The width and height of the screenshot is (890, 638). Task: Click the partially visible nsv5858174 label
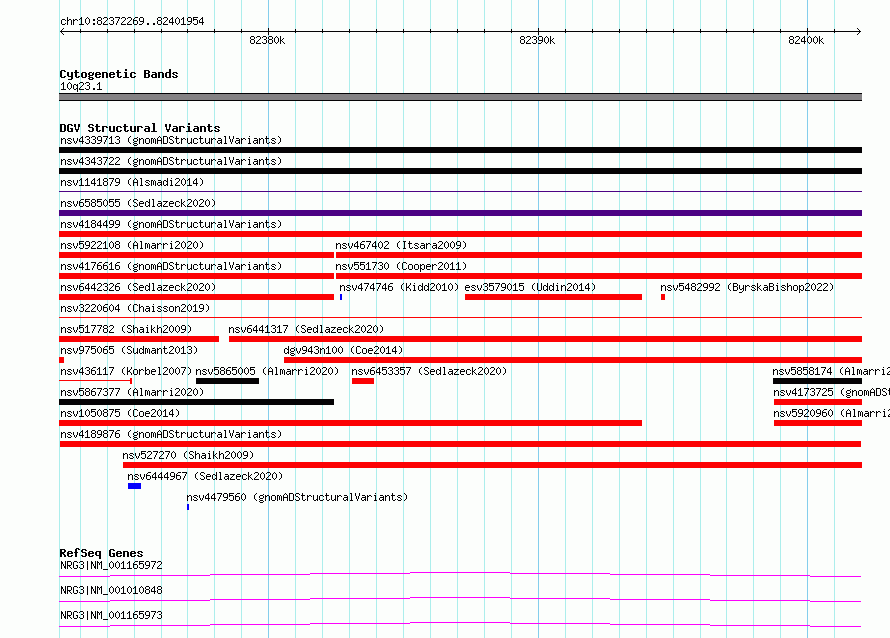831,371
